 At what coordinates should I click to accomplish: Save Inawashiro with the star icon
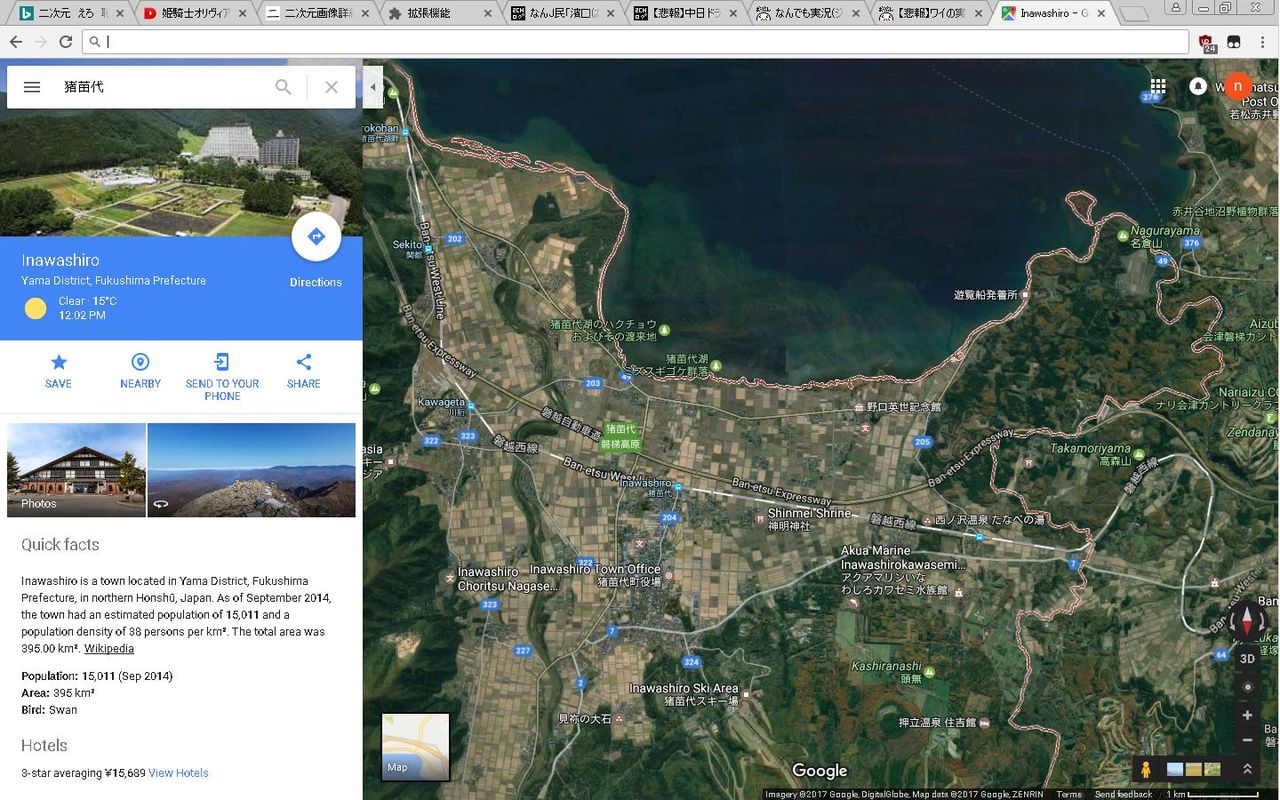coord(58,370)
